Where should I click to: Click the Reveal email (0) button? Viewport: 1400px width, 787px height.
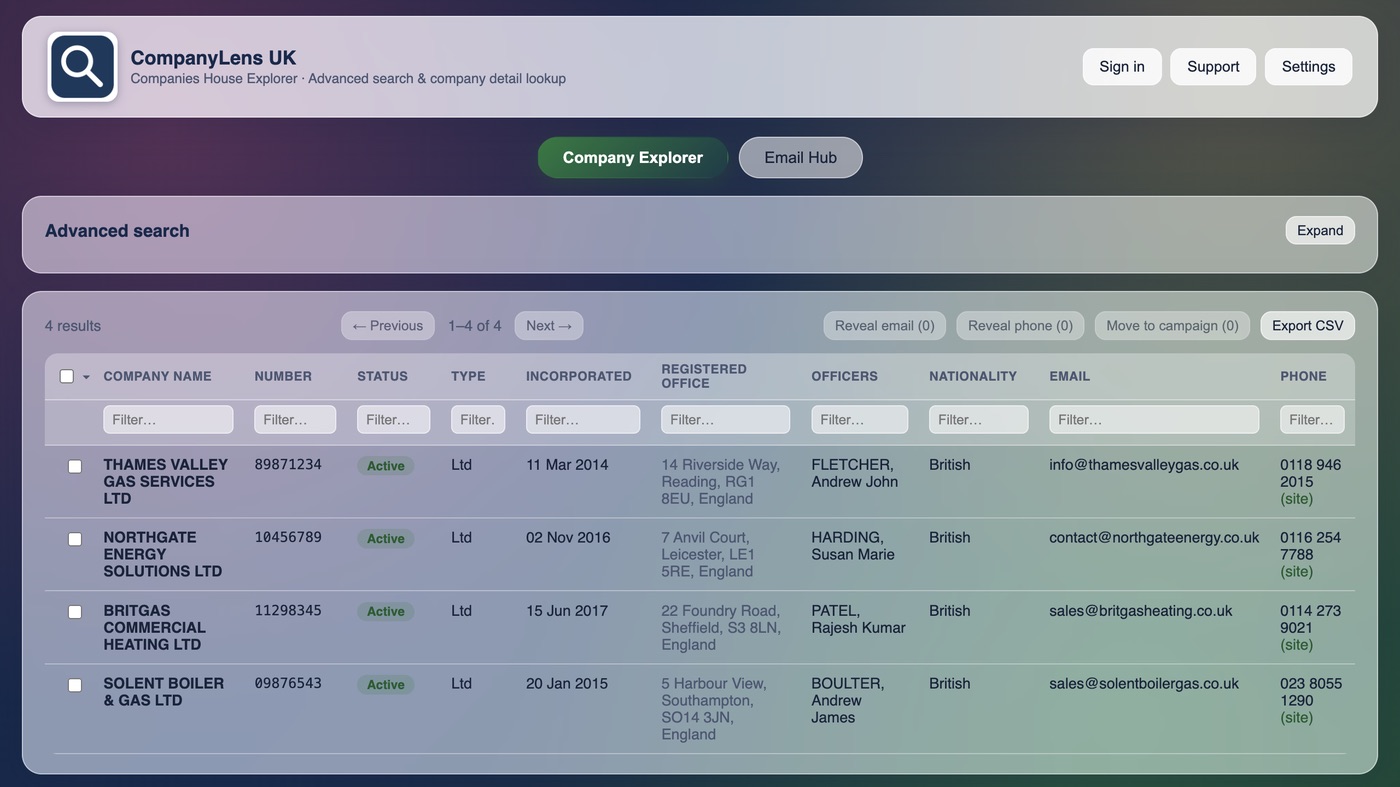[x=885, y=326]
